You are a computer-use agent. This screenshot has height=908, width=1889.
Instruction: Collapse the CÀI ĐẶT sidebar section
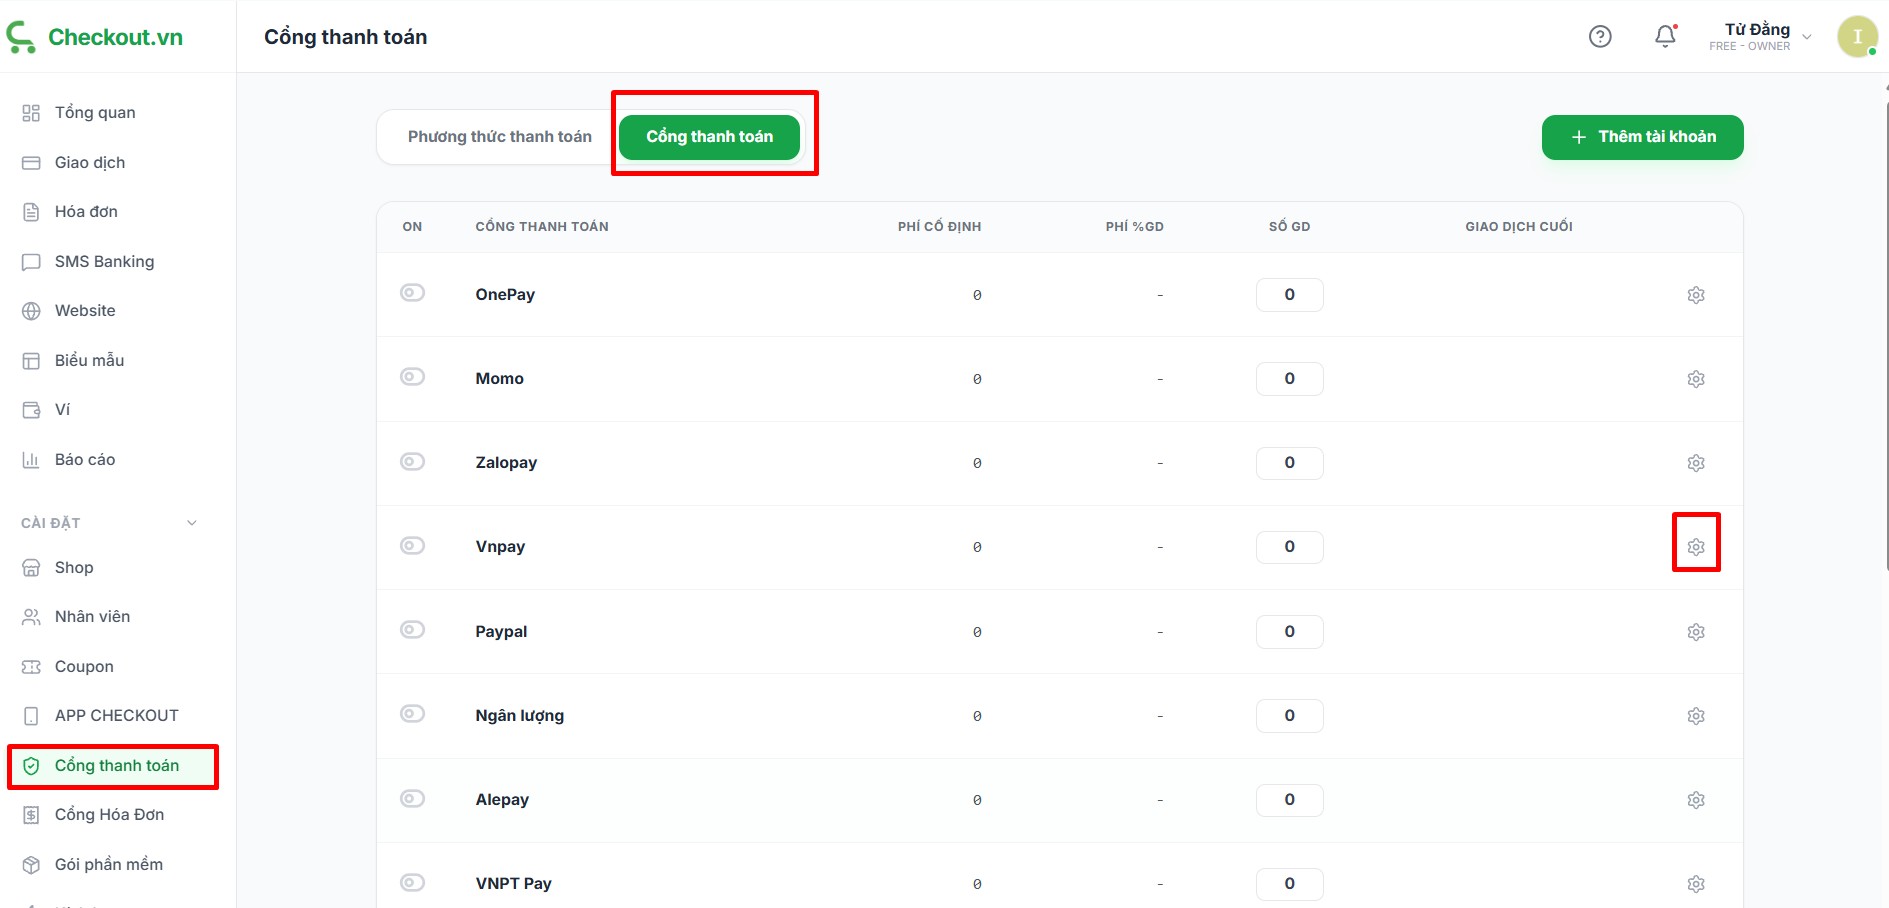pos(192,523)
